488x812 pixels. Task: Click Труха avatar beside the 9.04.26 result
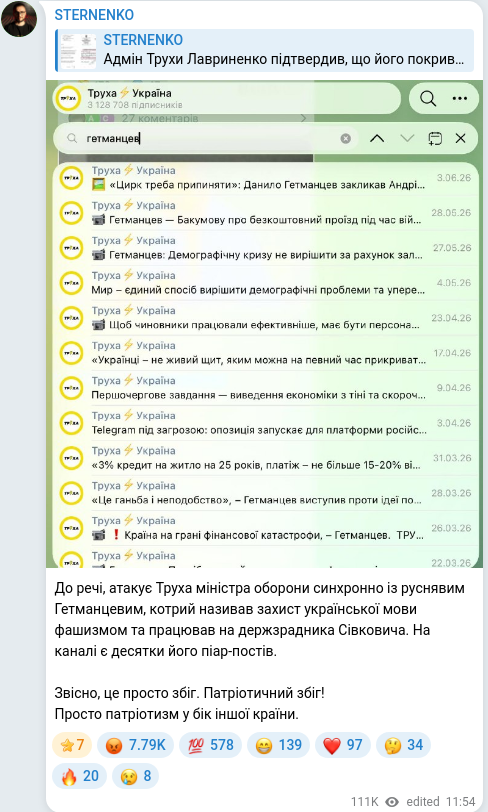pos(71,388)
